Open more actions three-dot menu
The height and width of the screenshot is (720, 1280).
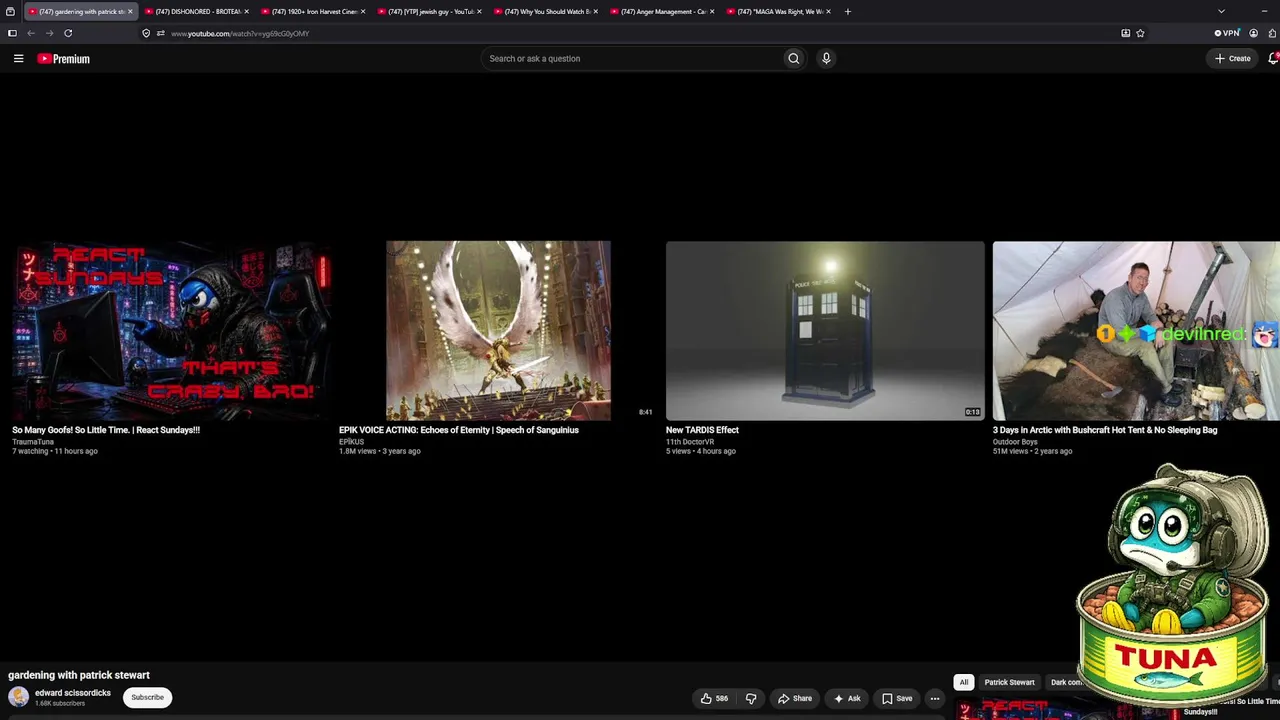pos(935,698)
